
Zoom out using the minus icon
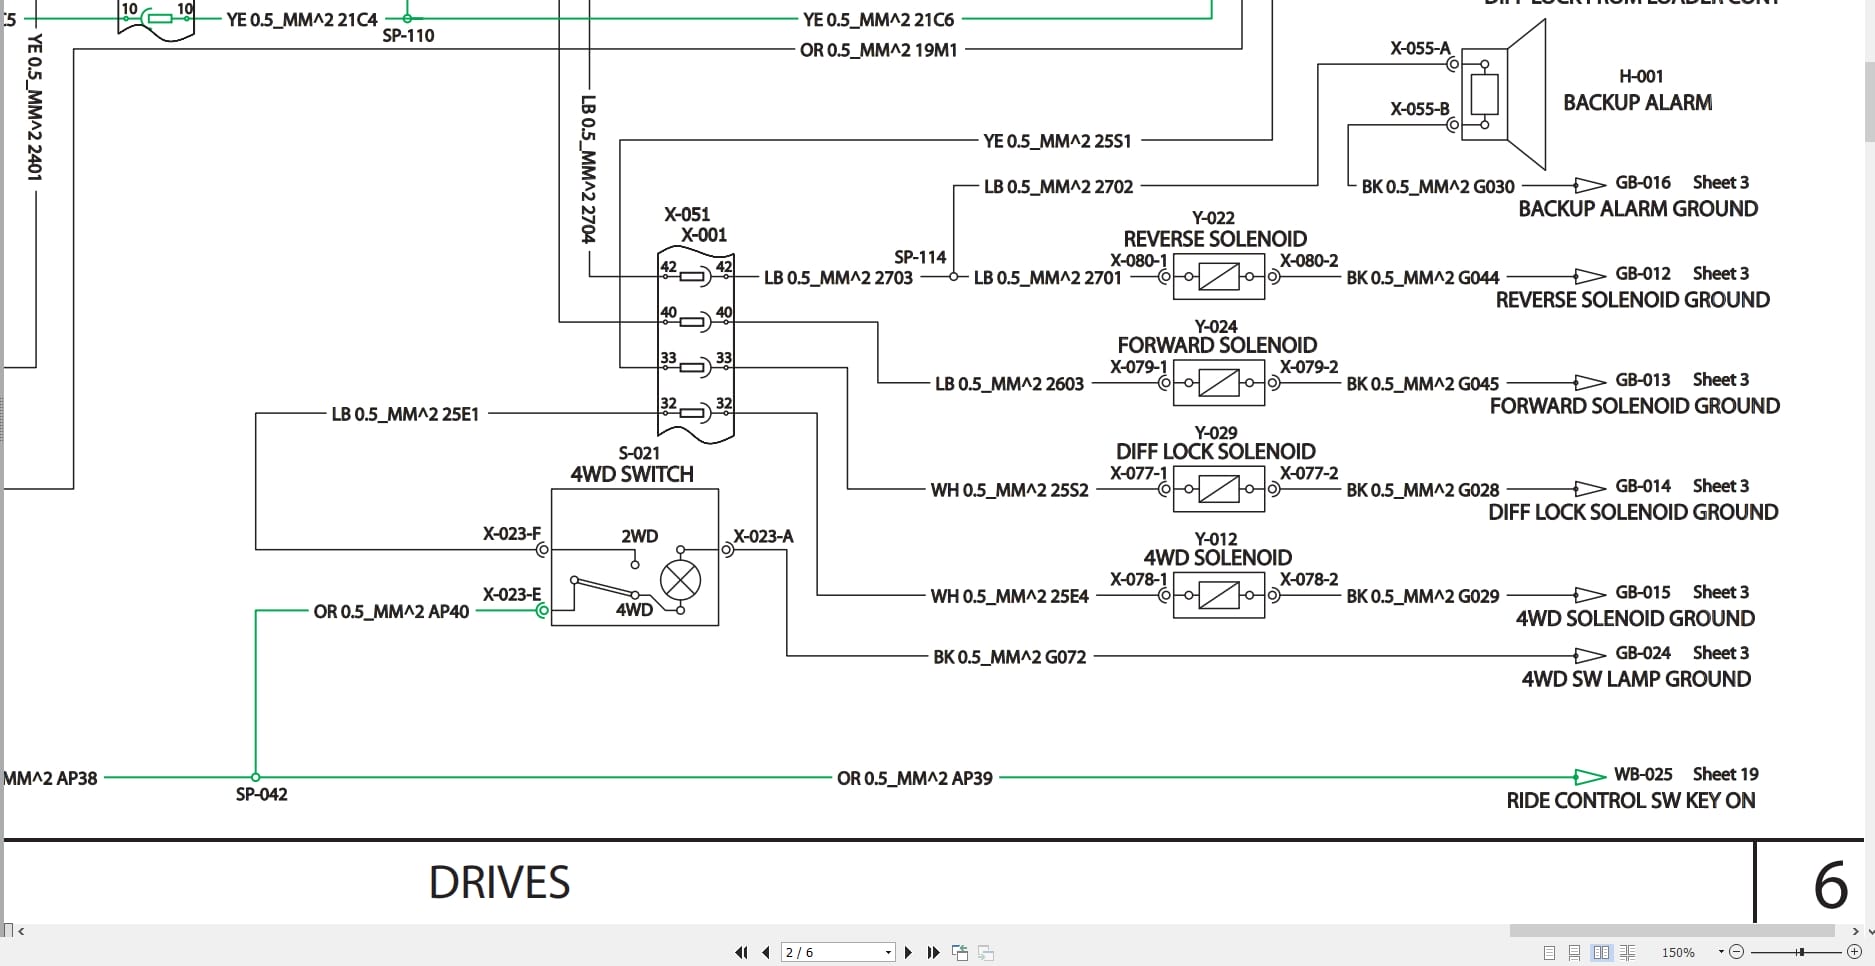coord(1736,952)
